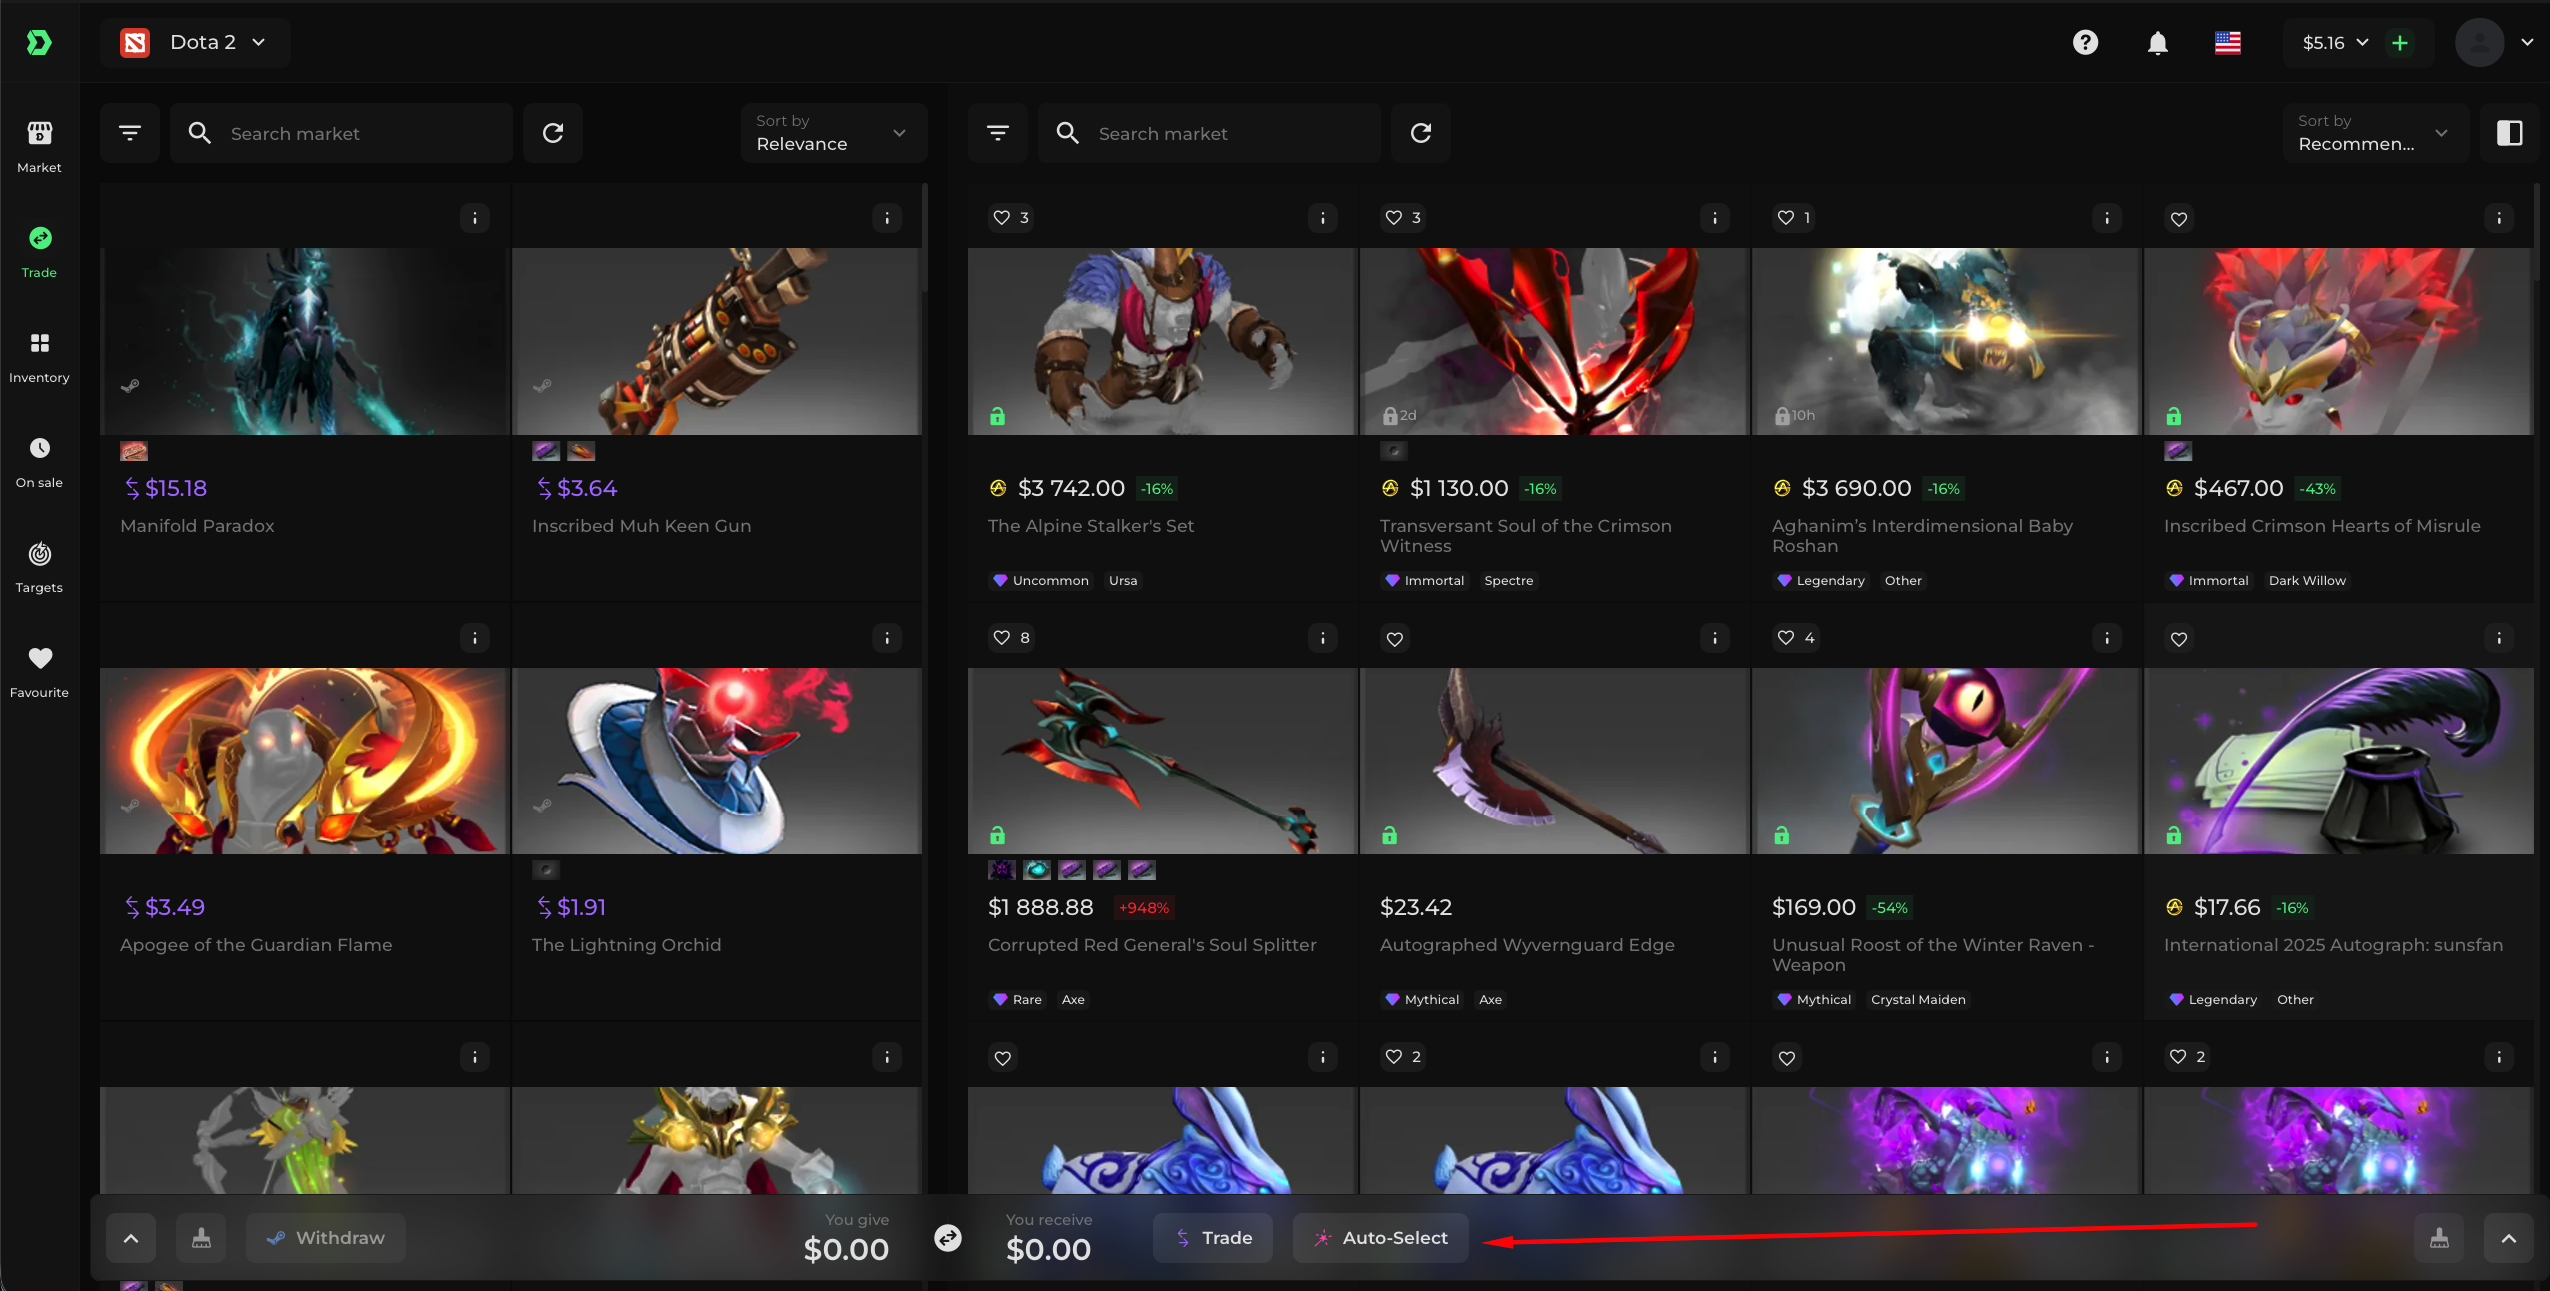Open the Sort by Relevance dropdown
This screenshot has height=1291, width=2550.
(x=834, y=133)
